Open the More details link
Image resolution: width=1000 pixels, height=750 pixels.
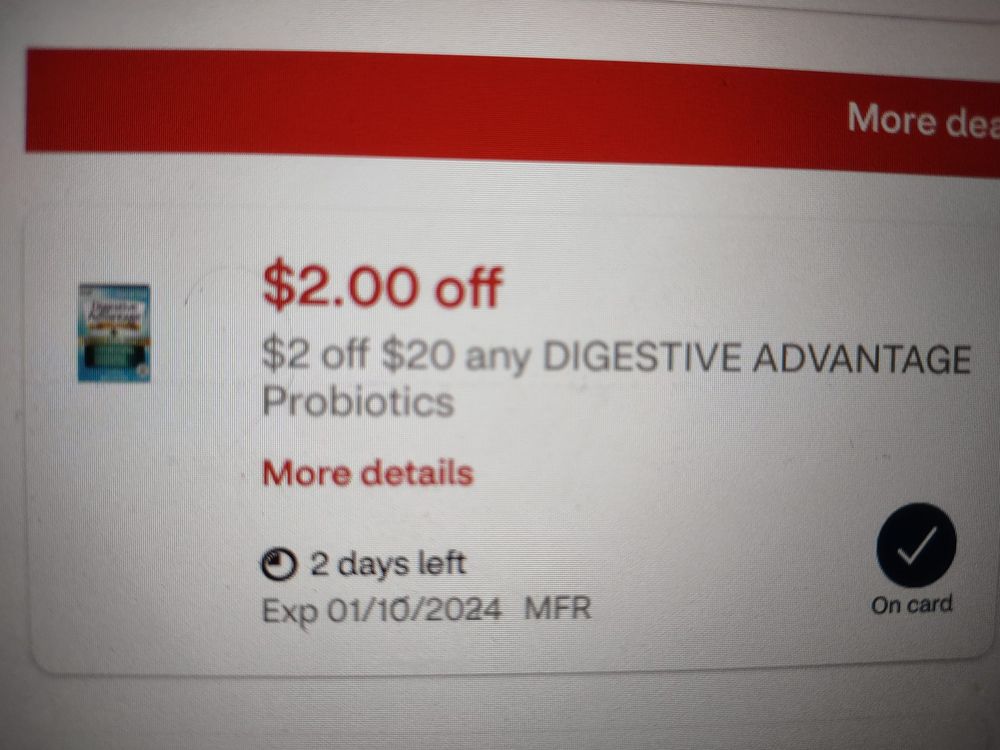[x=368, y=473]
